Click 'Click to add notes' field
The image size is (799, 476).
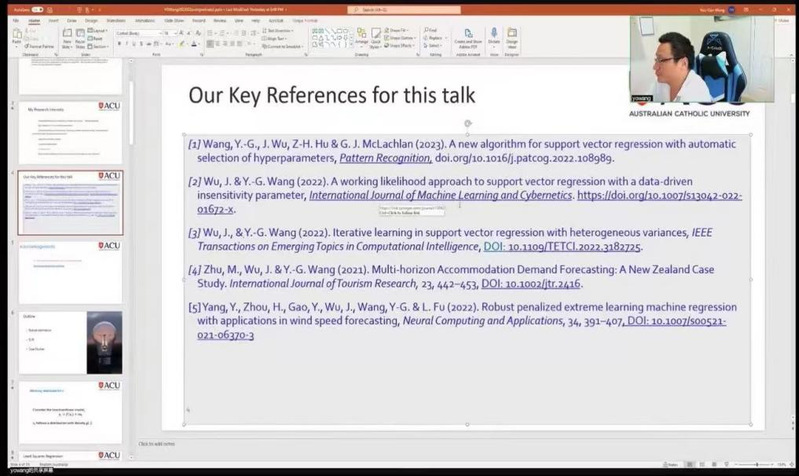coord(156,444)
